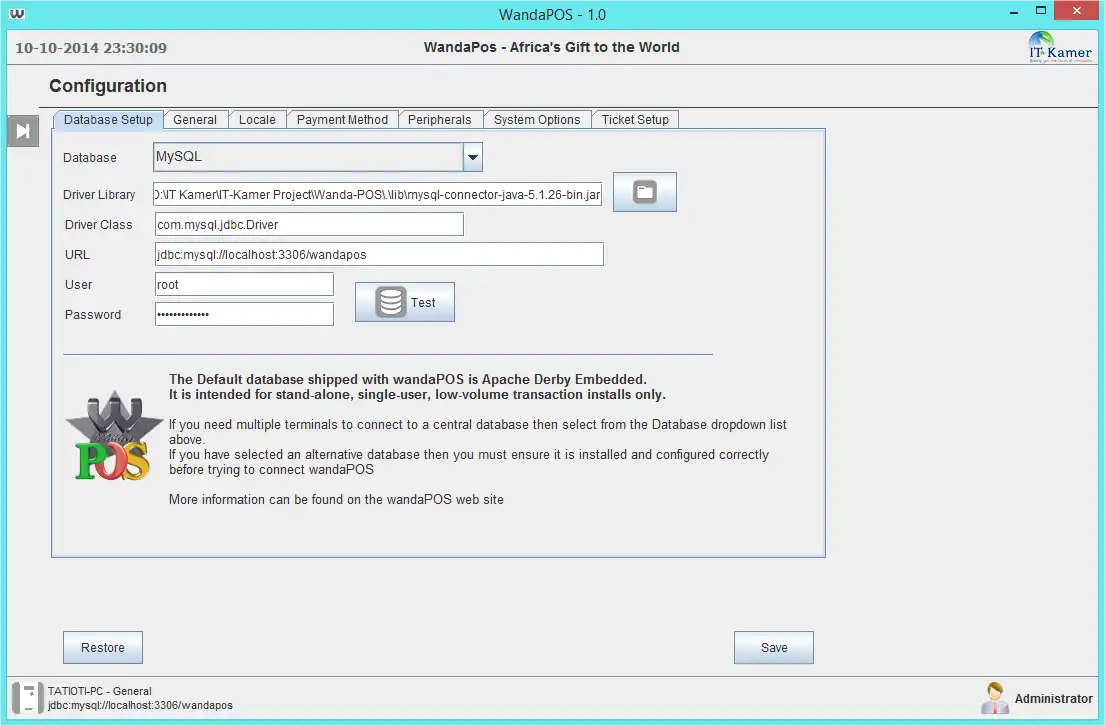1105x726 pixels.
Task: Open the System Options tab
Action: [537, 120]
